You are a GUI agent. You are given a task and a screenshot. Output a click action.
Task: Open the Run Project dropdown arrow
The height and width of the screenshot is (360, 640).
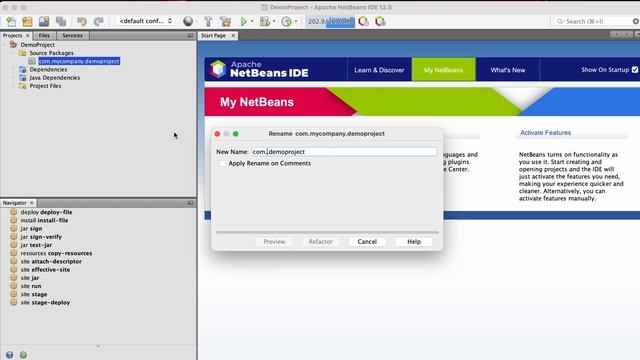click(x=252, y=21)
